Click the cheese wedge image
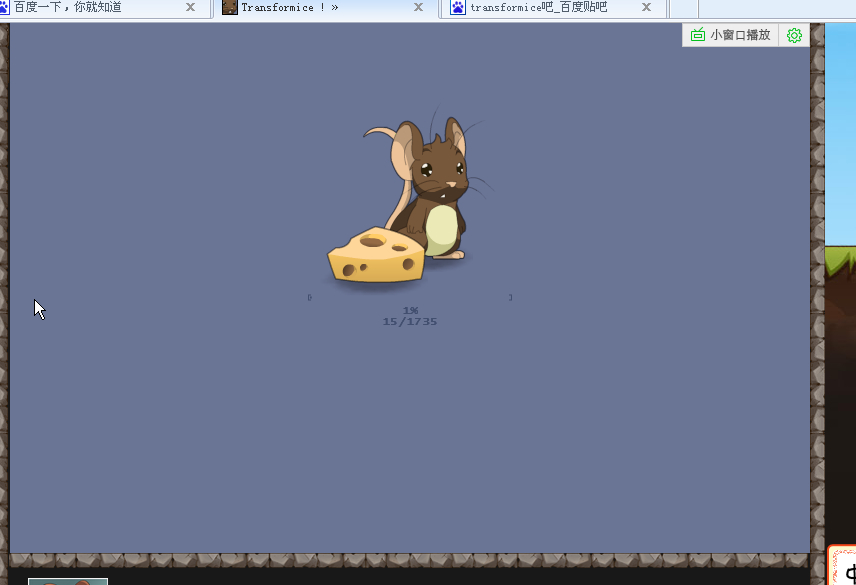Viewport: 856px width, 585px height. (x=376, y=256)
